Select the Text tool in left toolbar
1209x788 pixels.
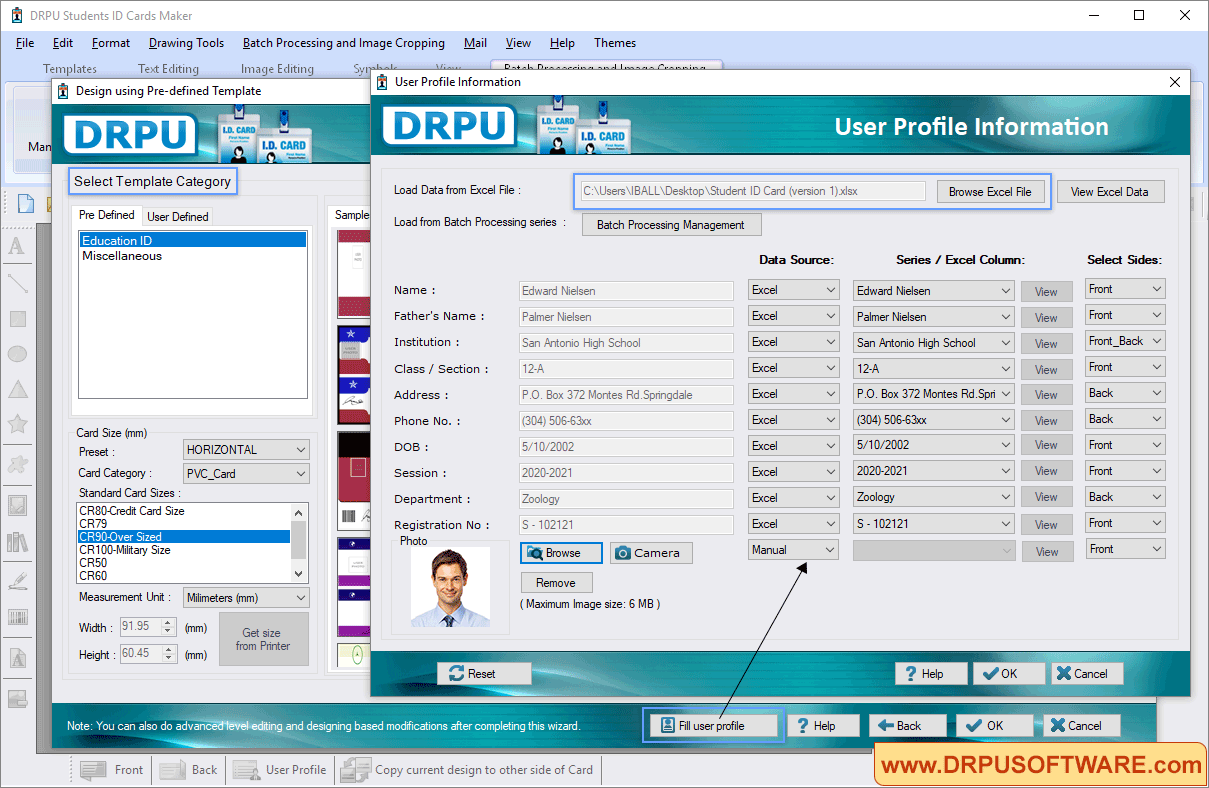point(17,247)
